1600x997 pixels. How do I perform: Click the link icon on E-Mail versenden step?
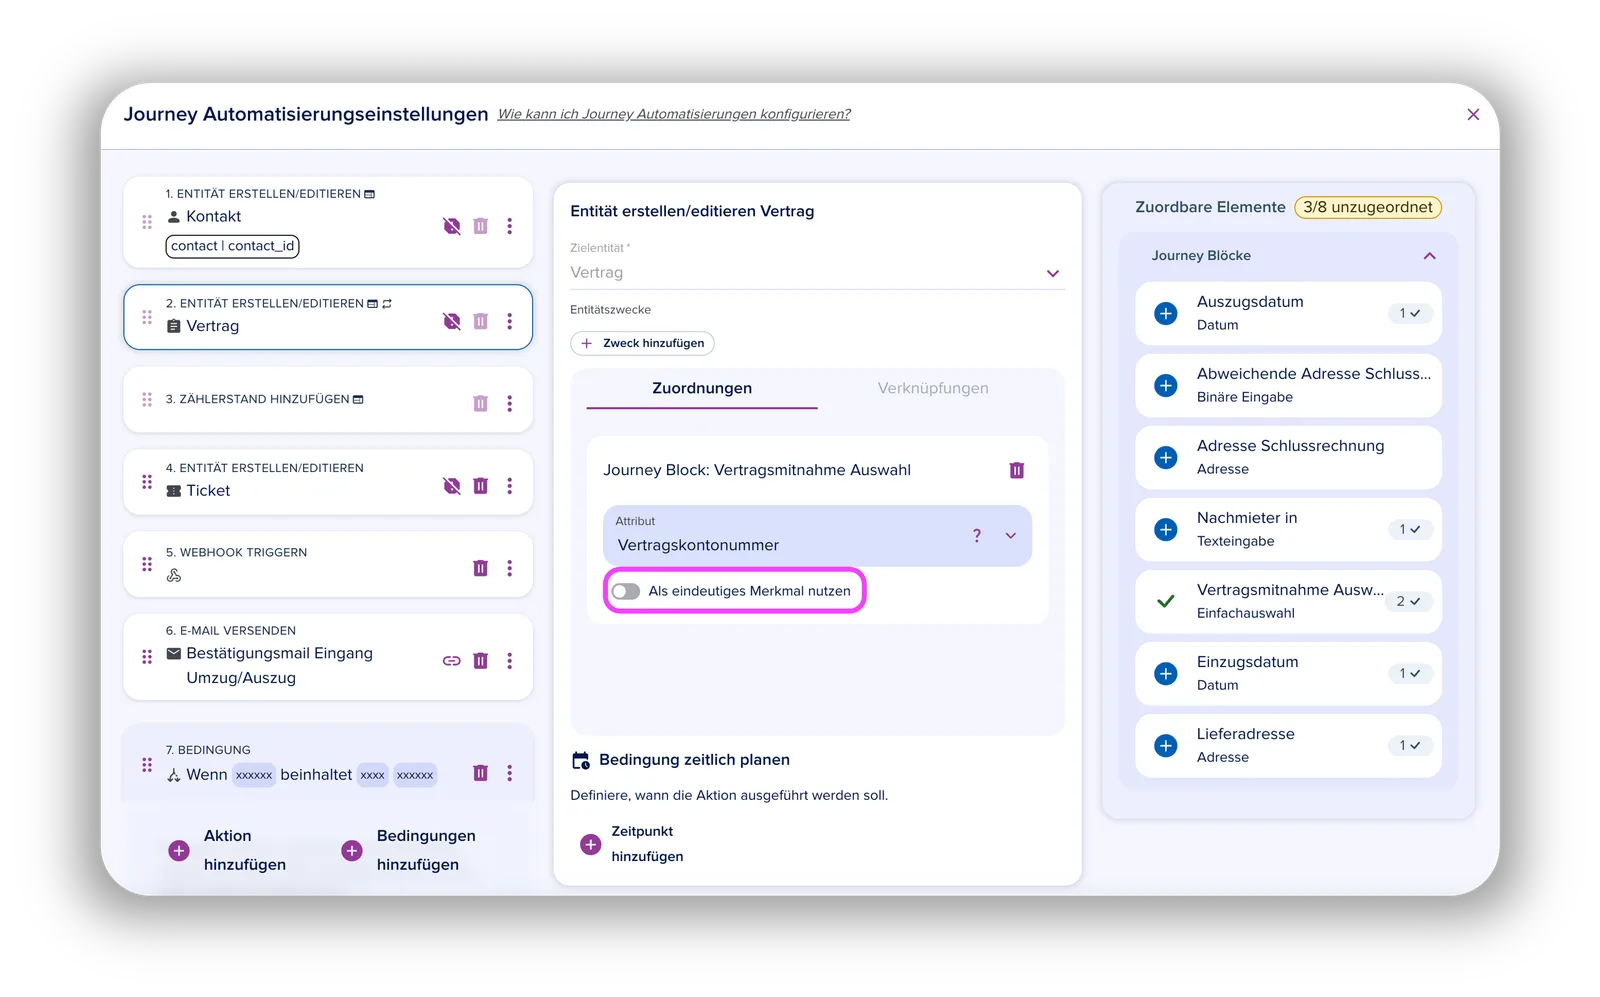(x=452, y=661)
